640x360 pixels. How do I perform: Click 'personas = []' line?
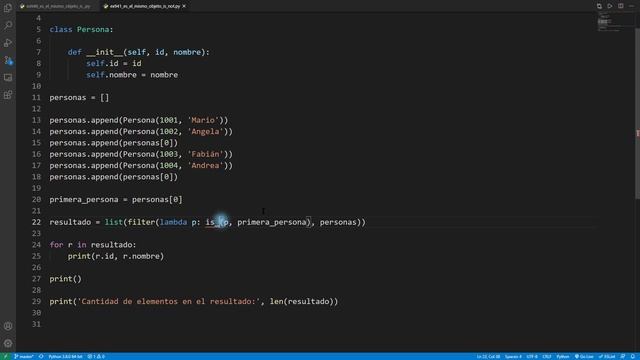(x=79, y=98)
